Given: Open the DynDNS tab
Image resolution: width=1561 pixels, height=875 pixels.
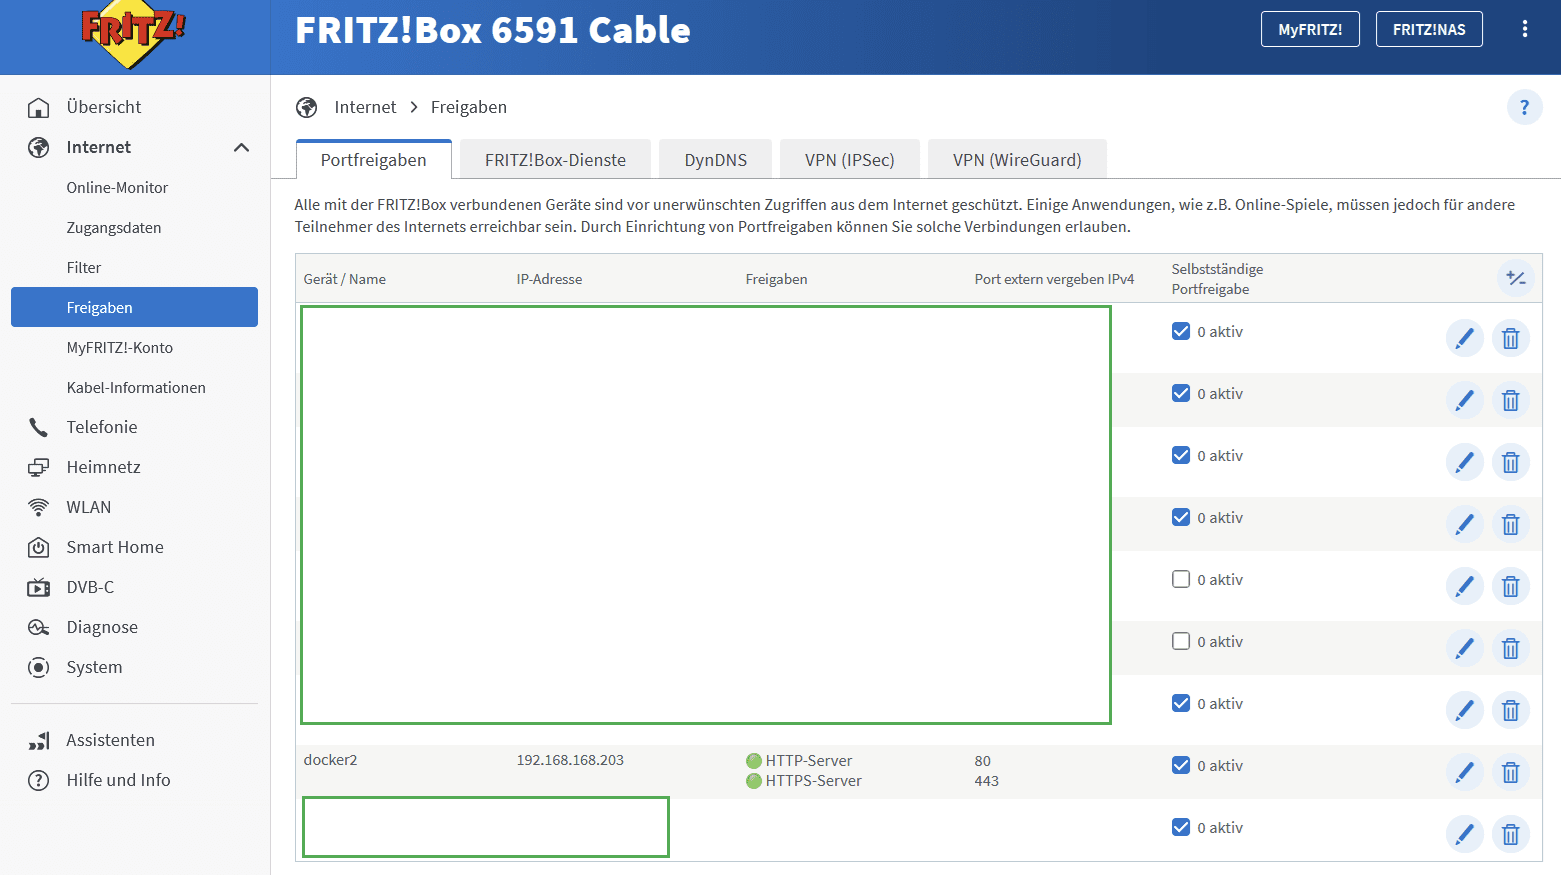Looking at the screenshot, I should pos(716,160).
